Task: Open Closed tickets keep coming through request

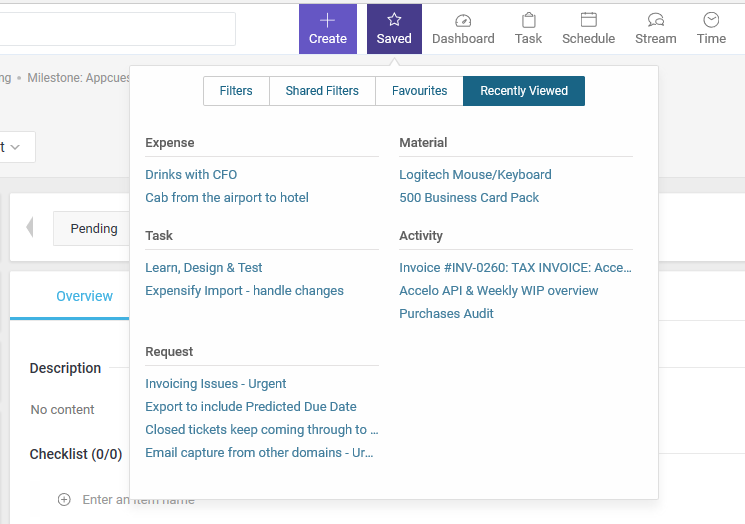Action: 262,429
